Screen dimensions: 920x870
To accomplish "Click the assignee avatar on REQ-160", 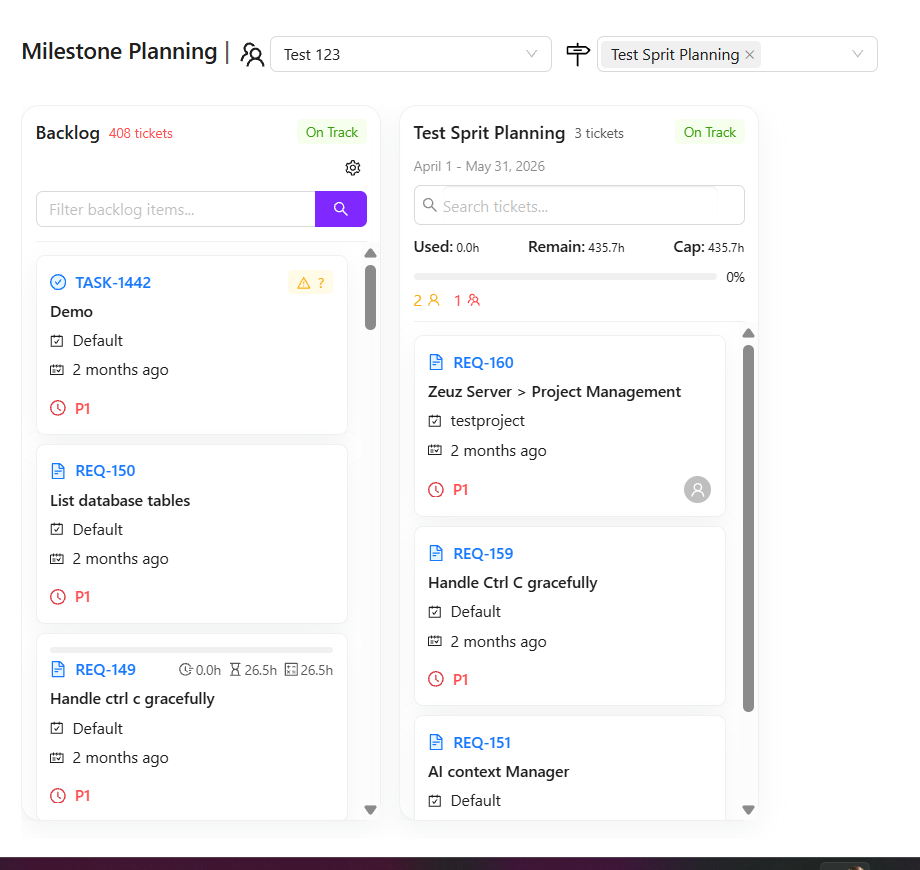I will 698,489.
